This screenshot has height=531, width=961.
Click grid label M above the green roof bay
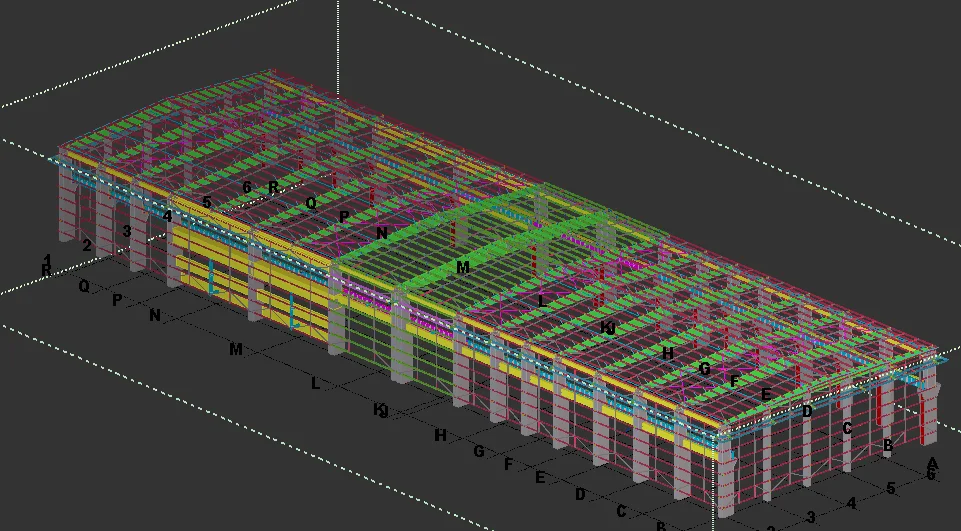click(x=463, y=267)
